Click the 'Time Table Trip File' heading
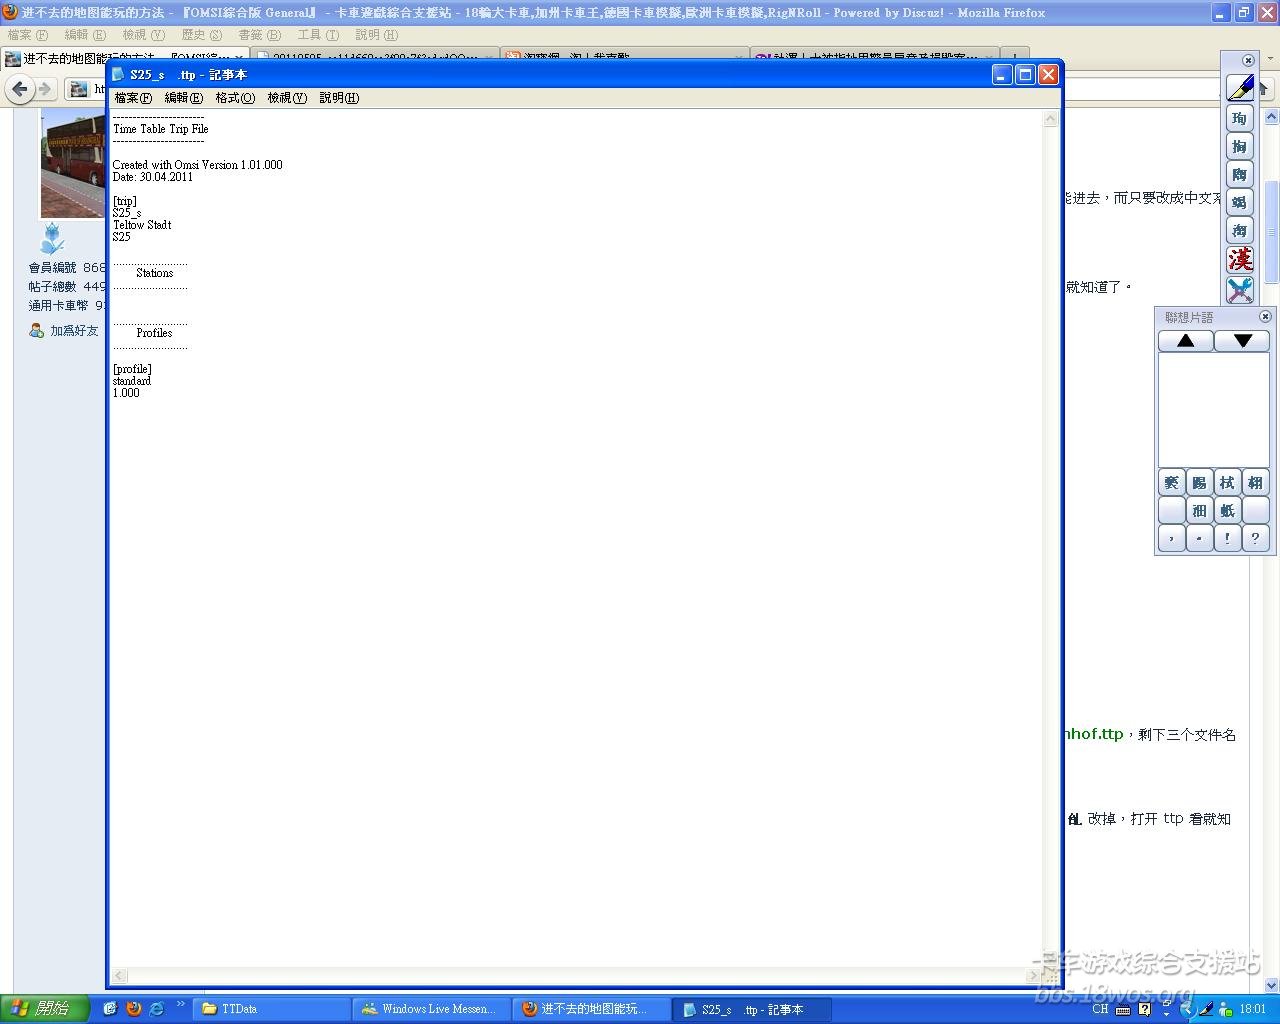This screenshot has width=1280, height=1024. pyautogui.click(x=160, y=129)
